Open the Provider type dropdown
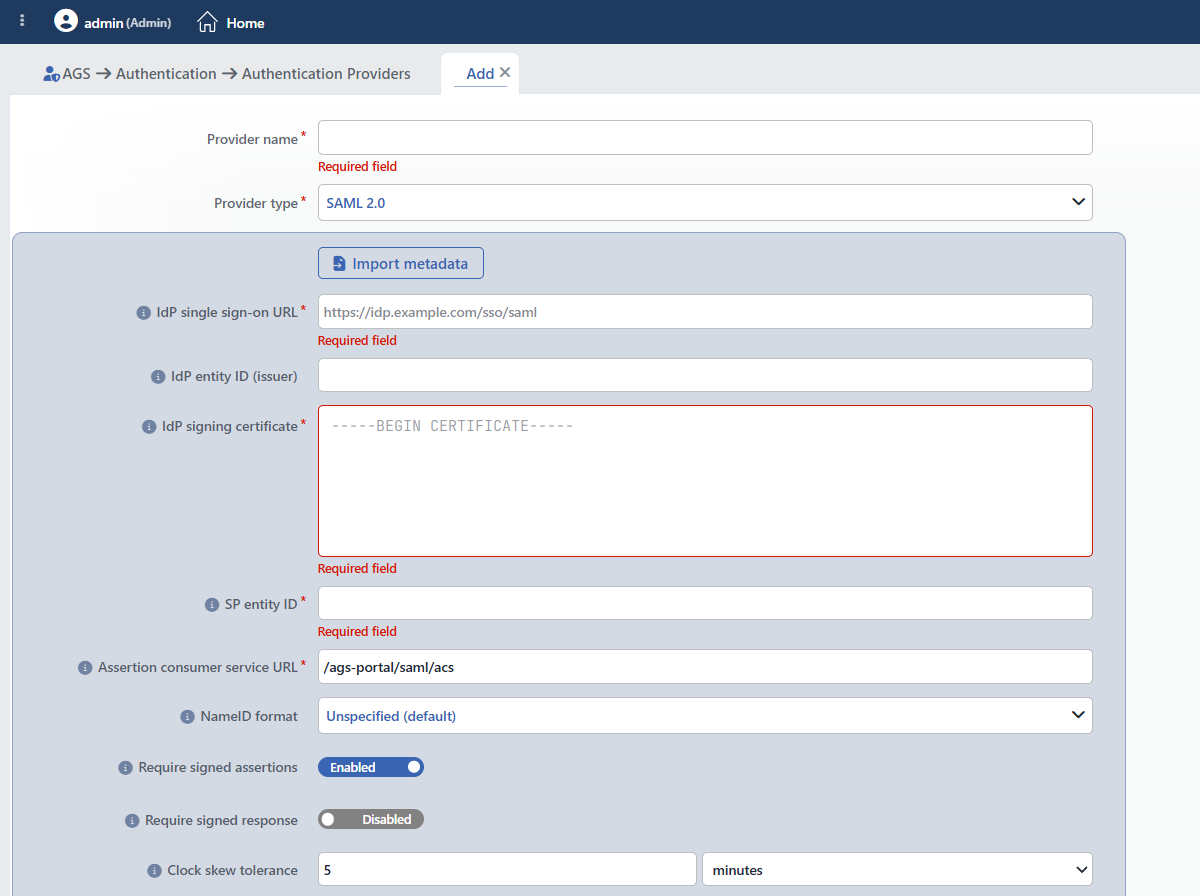Viewport: 1200px width, 896px height. click(705, 202)
